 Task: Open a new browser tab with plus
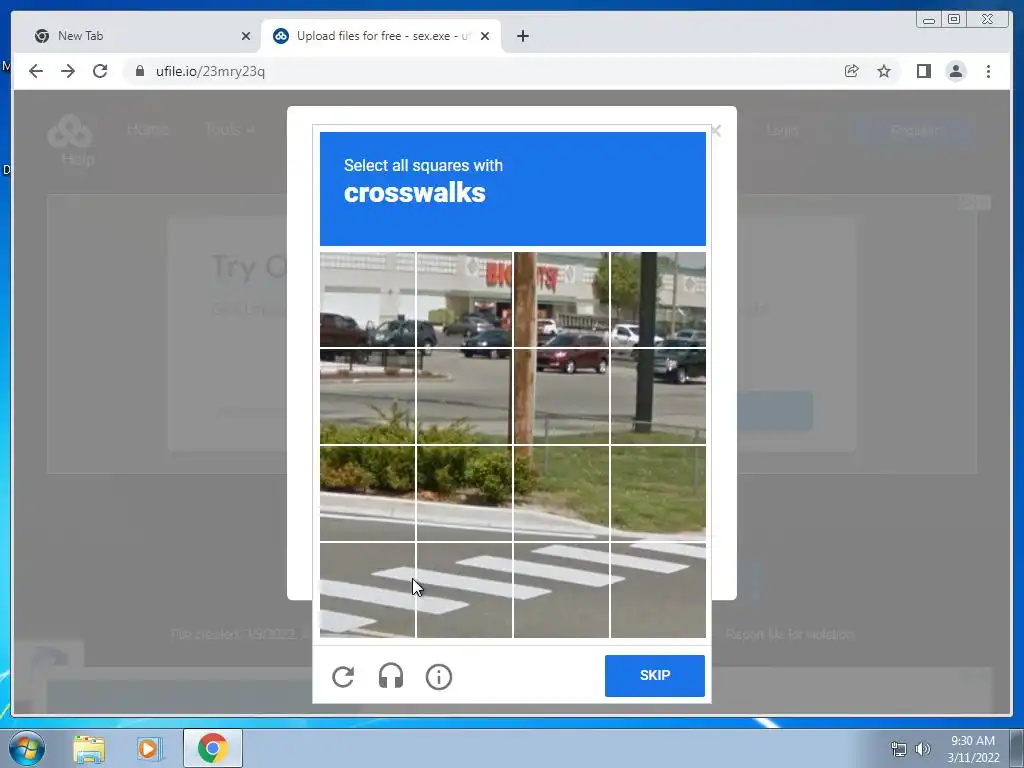click(x=522, y=36)
